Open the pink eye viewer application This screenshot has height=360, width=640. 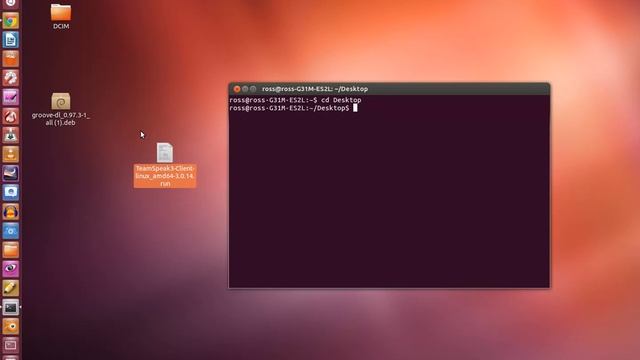click(11, 269)
